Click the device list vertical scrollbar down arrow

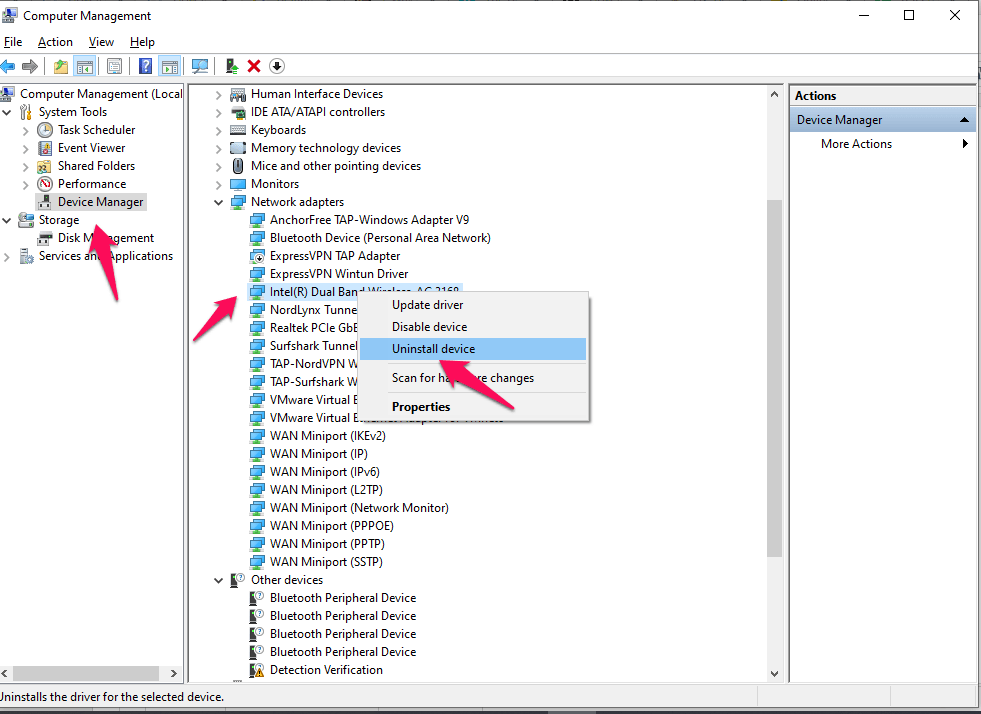pyautogui.click(x=775, y=674)
